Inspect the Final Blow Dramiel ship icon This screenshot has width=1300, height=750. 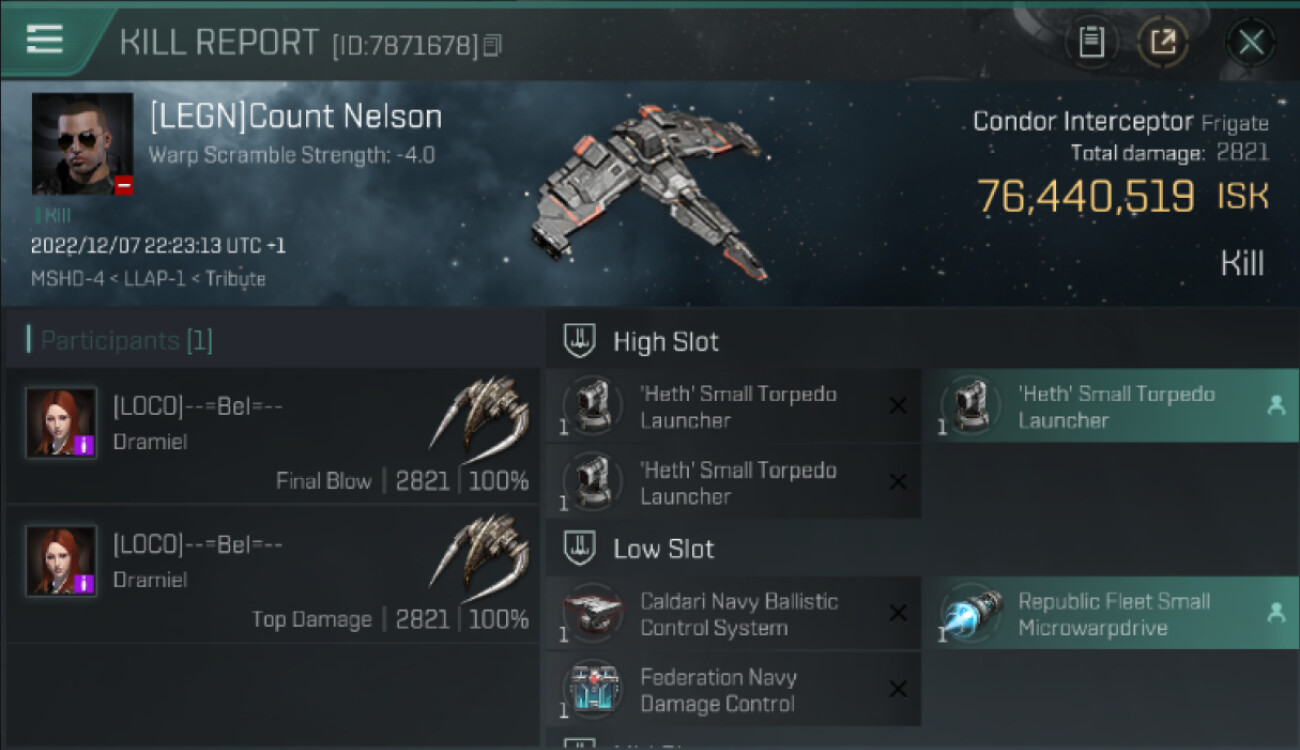(478, 413)
